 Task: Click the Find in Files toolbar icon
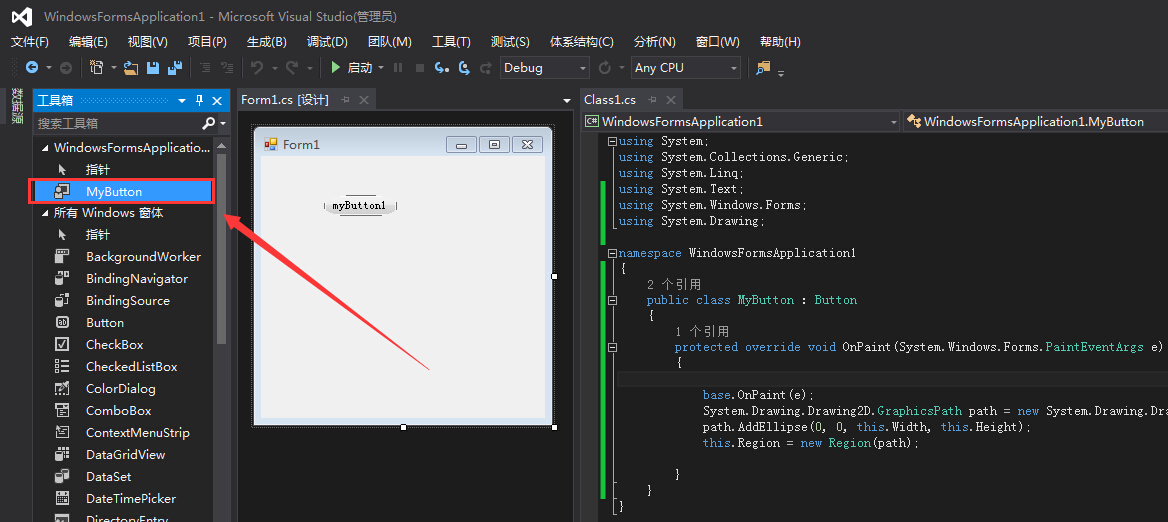click(x=763, y=68)
